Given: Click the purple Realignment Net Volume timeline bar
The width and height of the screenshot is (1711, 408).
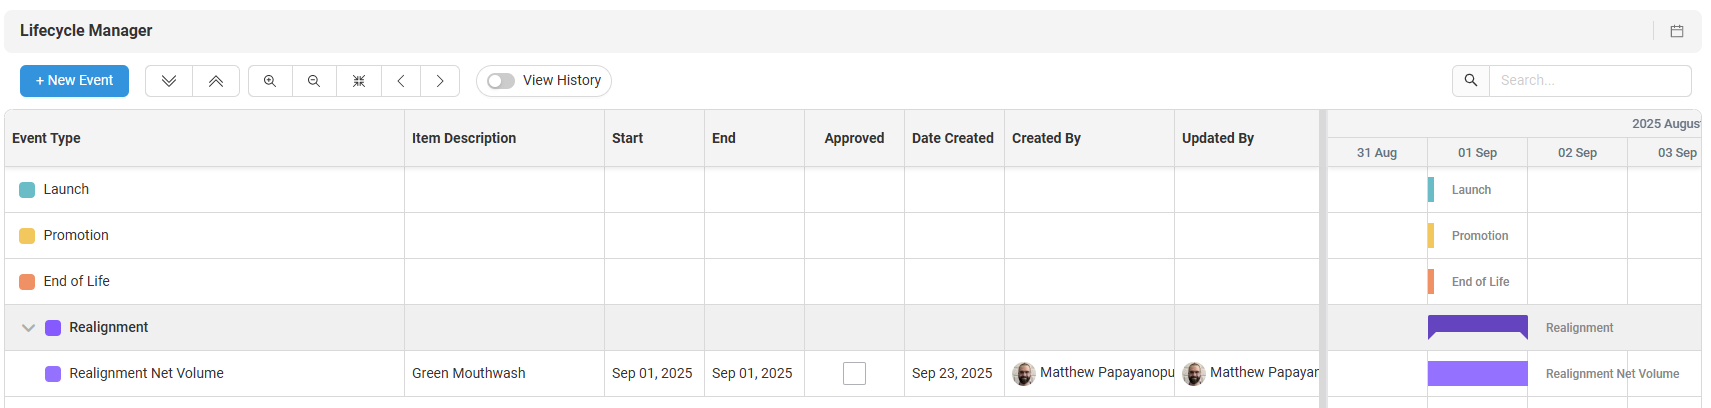Looking at the screenshot, I should [1477, 373].
